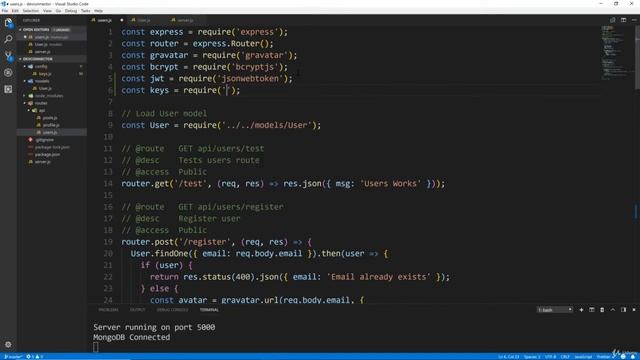The width and height of the screenshot is (640, 360).
Task: Add a new terminal with plus icon
Action: 581,310
